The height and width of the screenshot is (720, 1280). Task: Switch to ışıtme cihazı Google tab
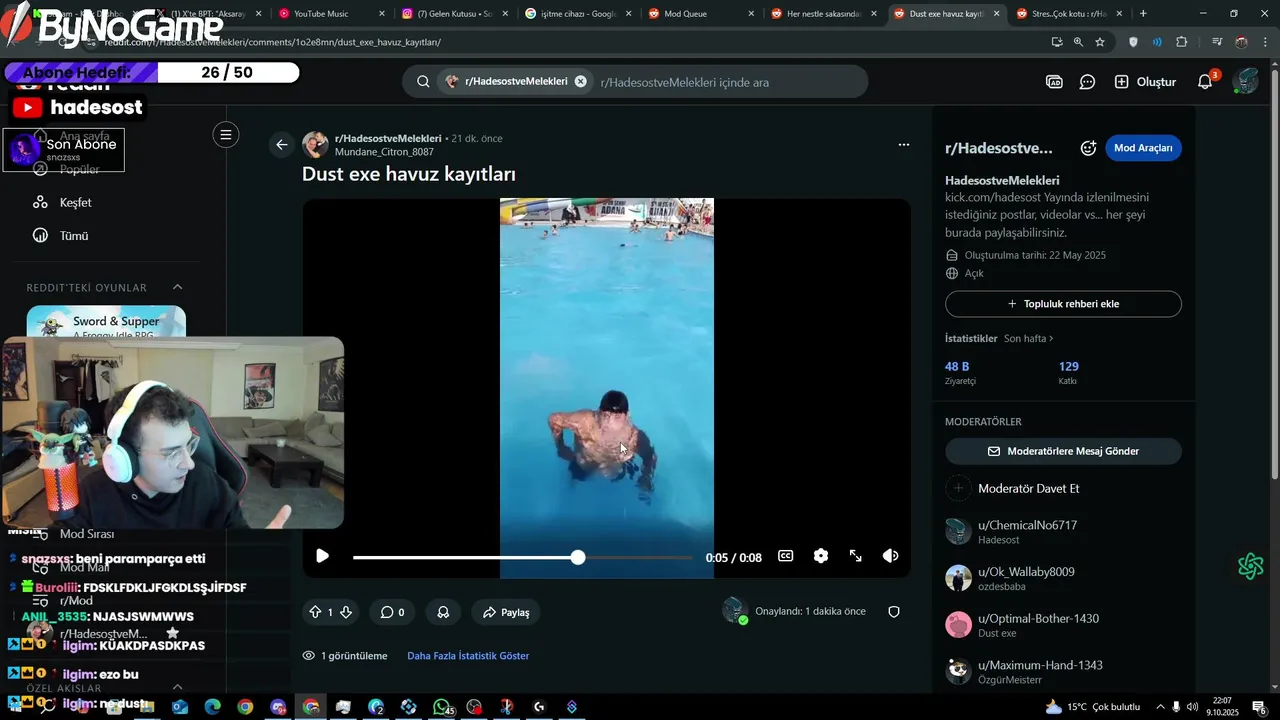tap(579, 14)
